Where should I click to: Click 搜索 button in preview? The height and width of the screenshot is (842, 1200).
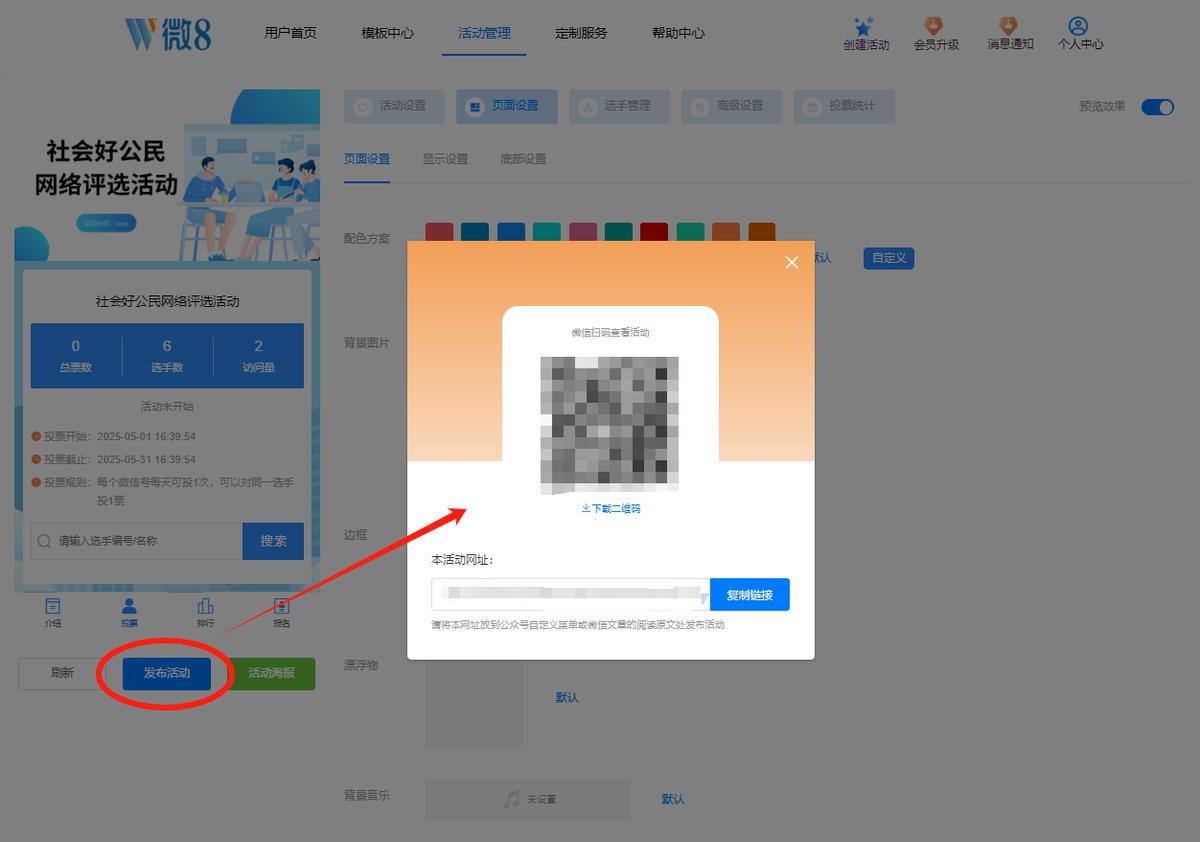point(273,541)
